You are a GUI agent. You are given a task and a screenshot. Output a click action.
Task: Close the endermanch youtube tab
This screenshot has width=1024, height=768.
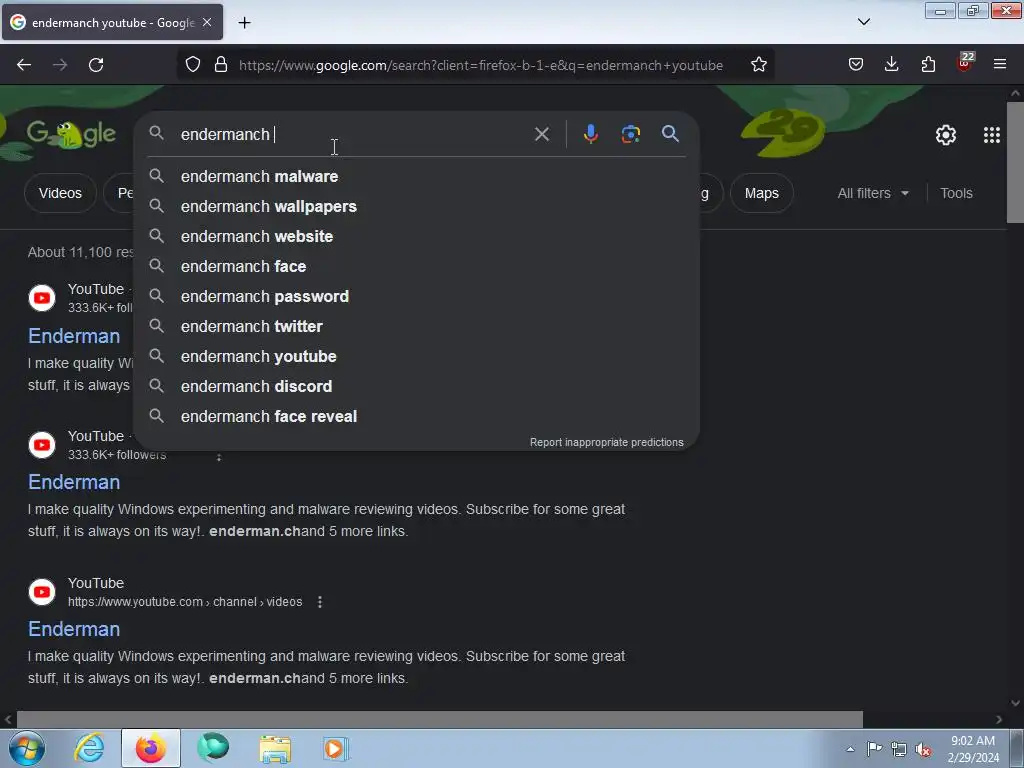[207, 22]
